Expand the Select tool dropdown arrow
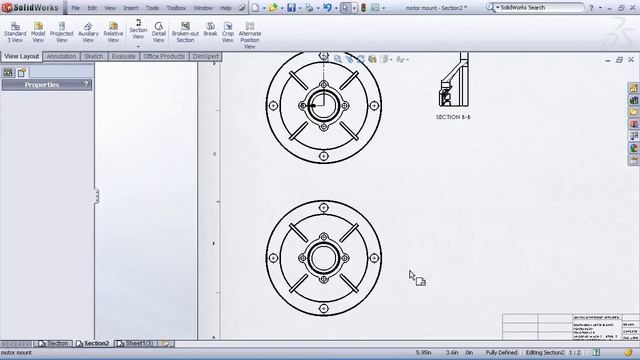Viewport: 640px width, 360px height. (x=353, y=8)
